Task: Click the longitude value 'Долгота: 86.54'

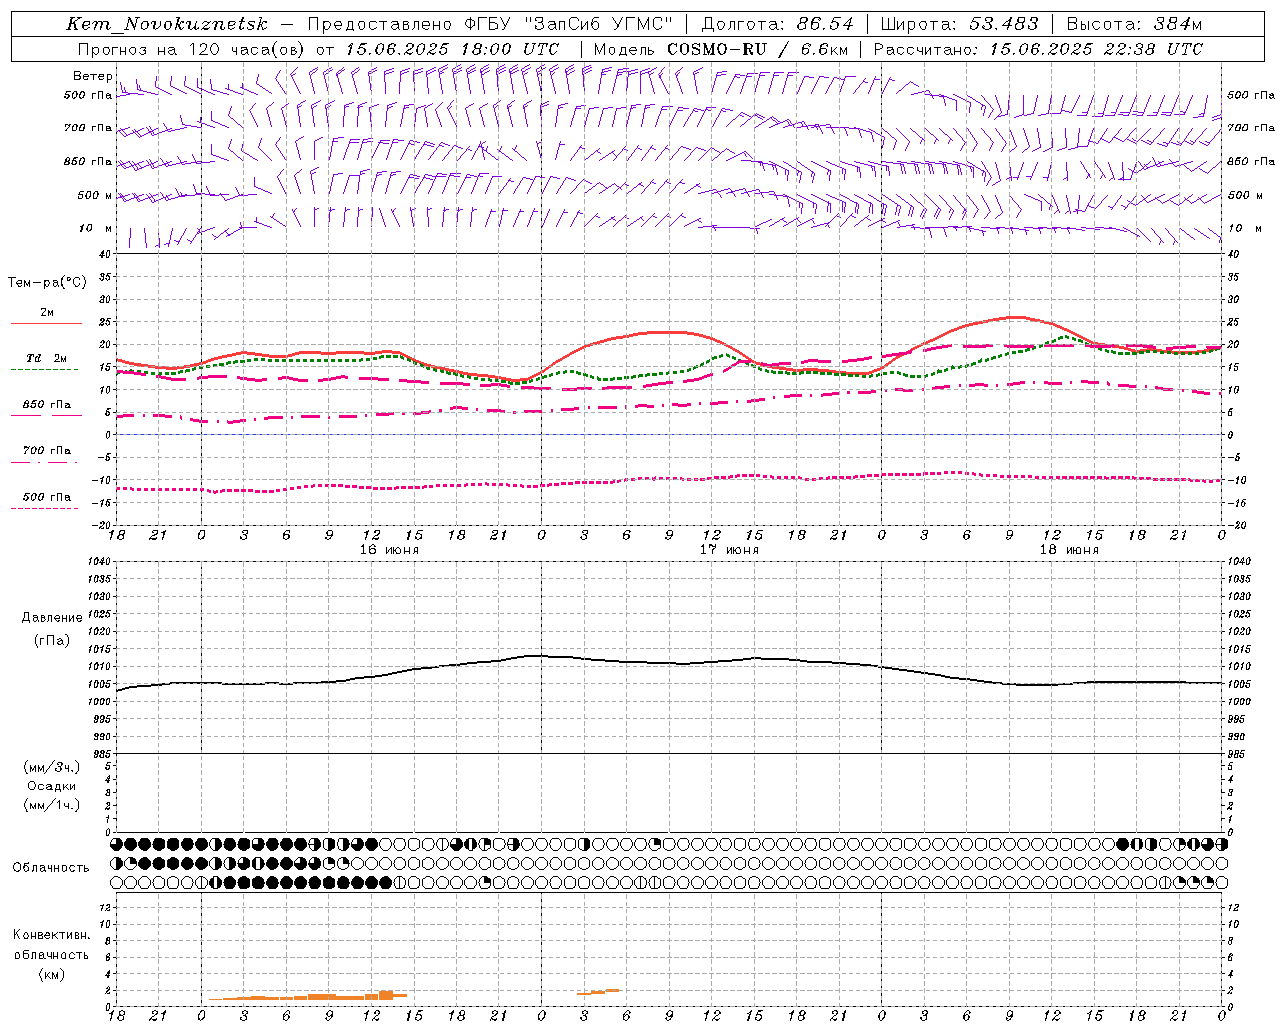Action: pyautogui.click(x=777, y=24)
